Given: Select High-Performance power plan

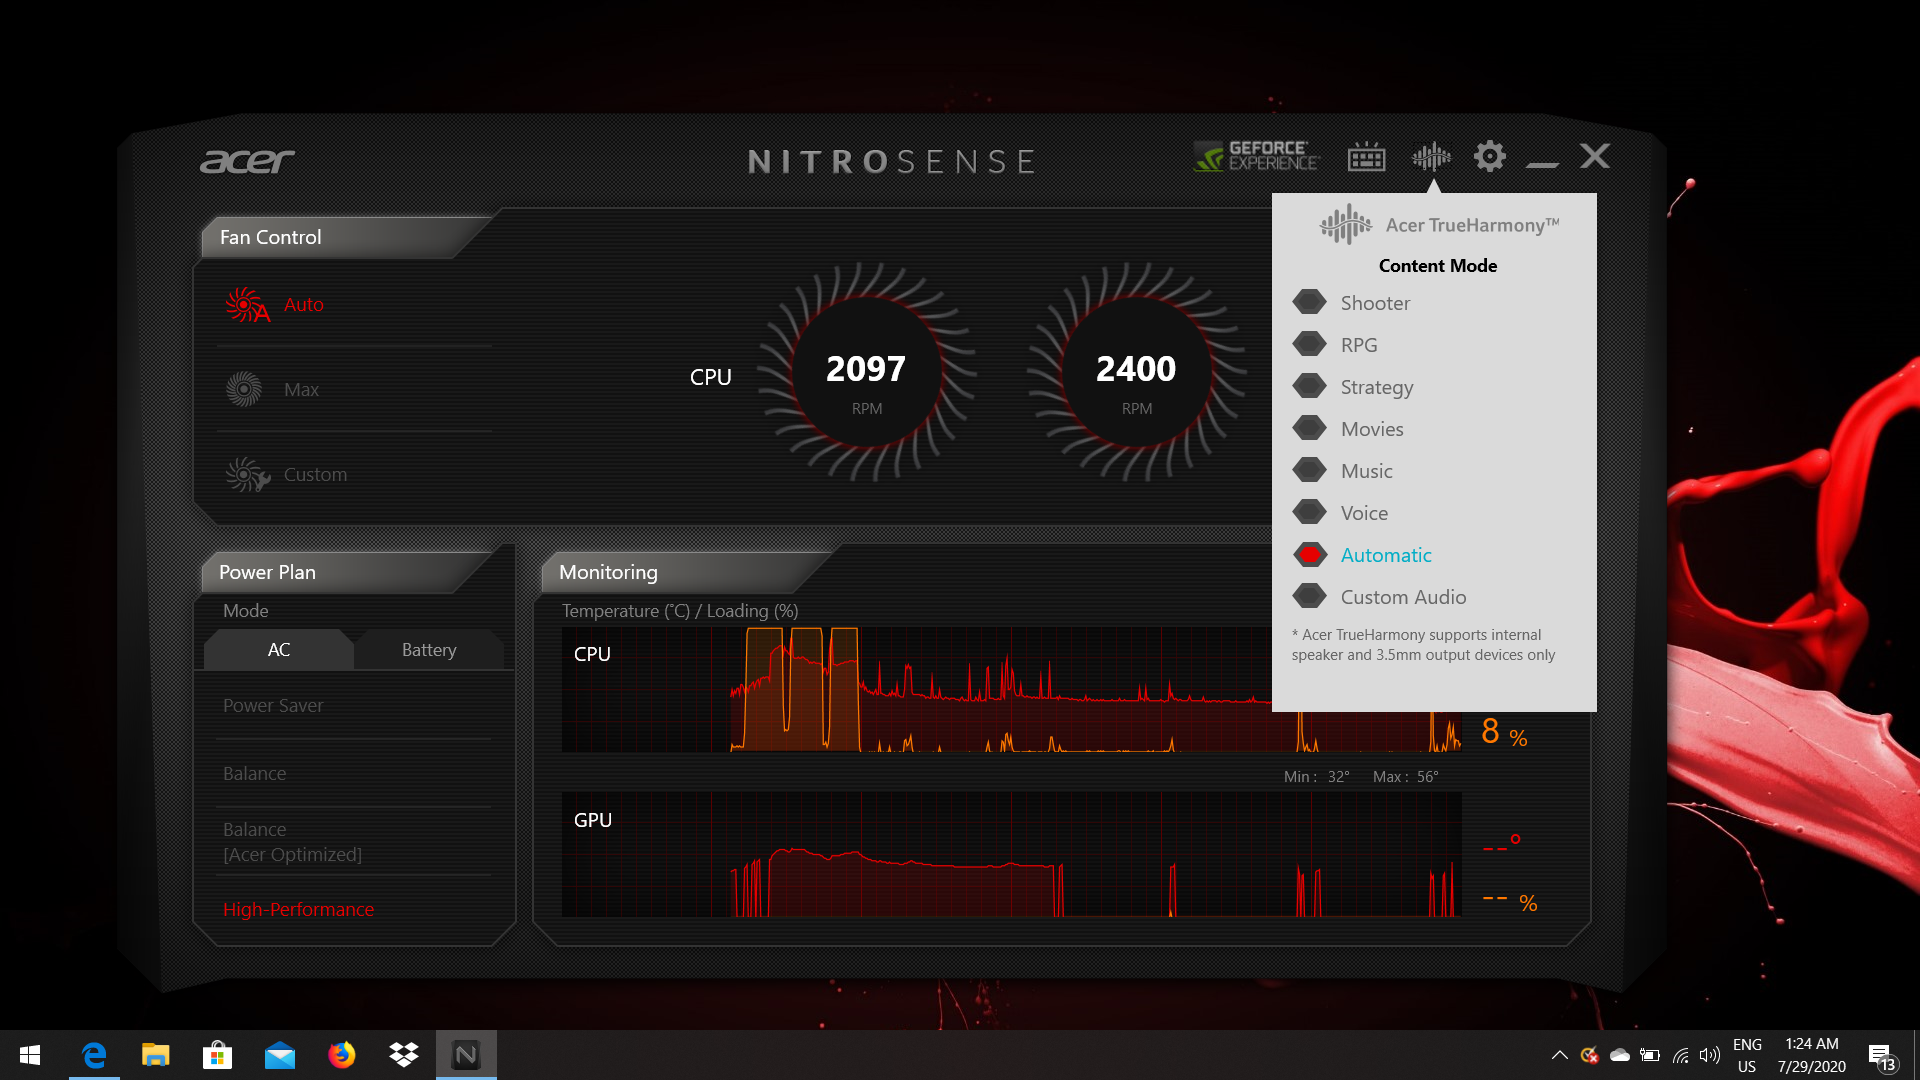Looking at the screenshot, I should point(299,909).
